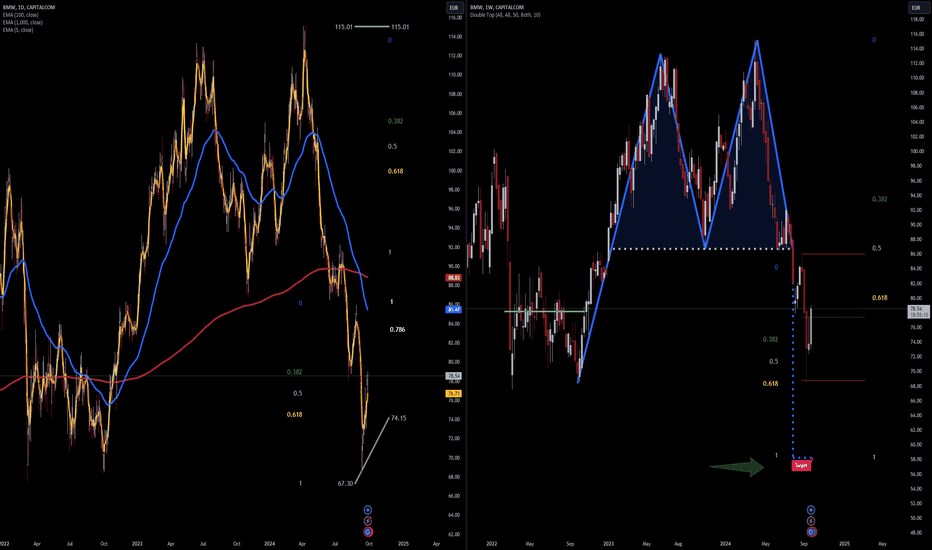Select the short green horizontal line on weekly chart

tap(544, 311)
